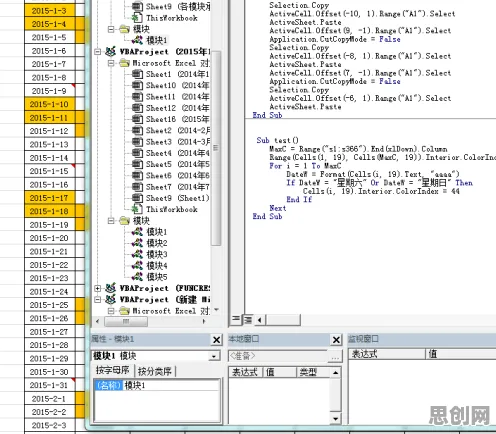Image resolution: width=496 pixels, height=434 pixels.
Task: Click the "Next" line in test procedure
Action: [x=278, y=208]
